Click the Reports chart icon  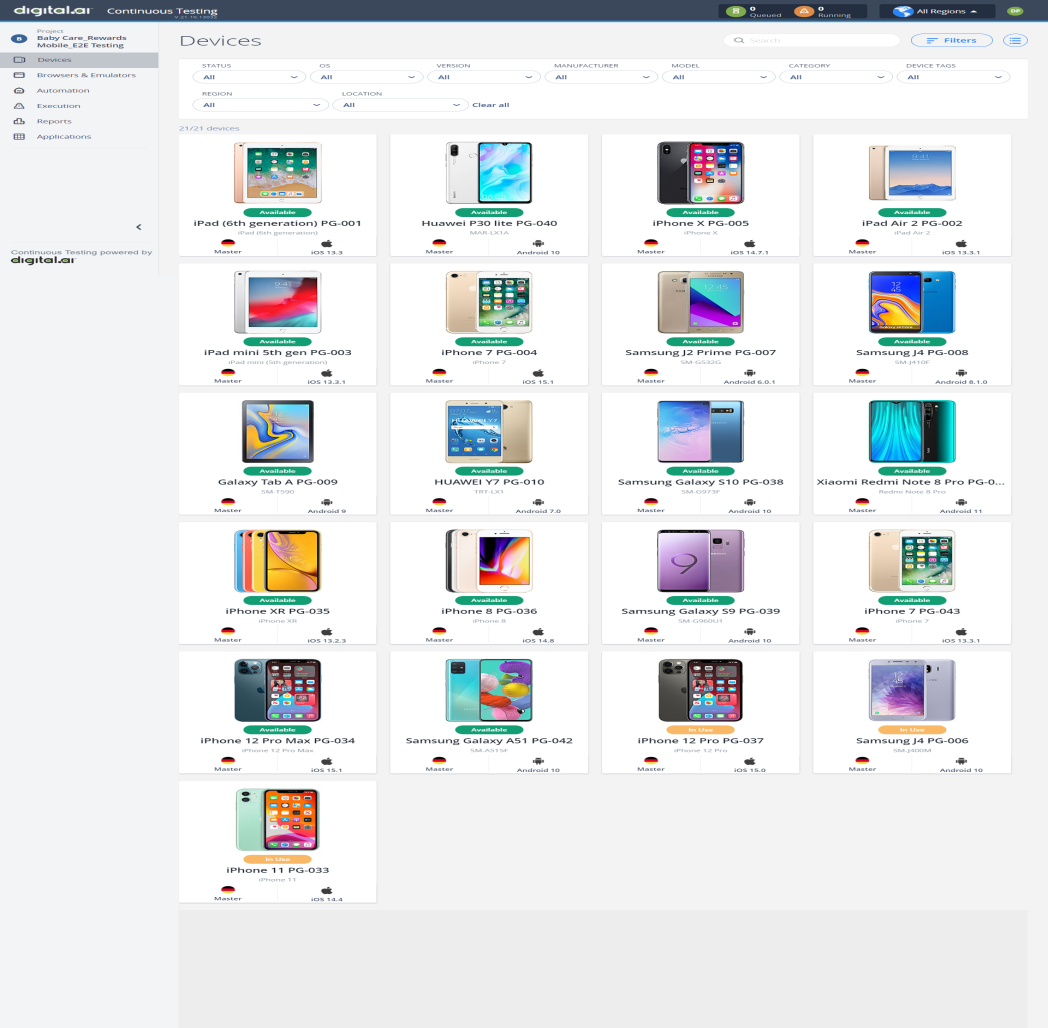(x=19, y=122)
